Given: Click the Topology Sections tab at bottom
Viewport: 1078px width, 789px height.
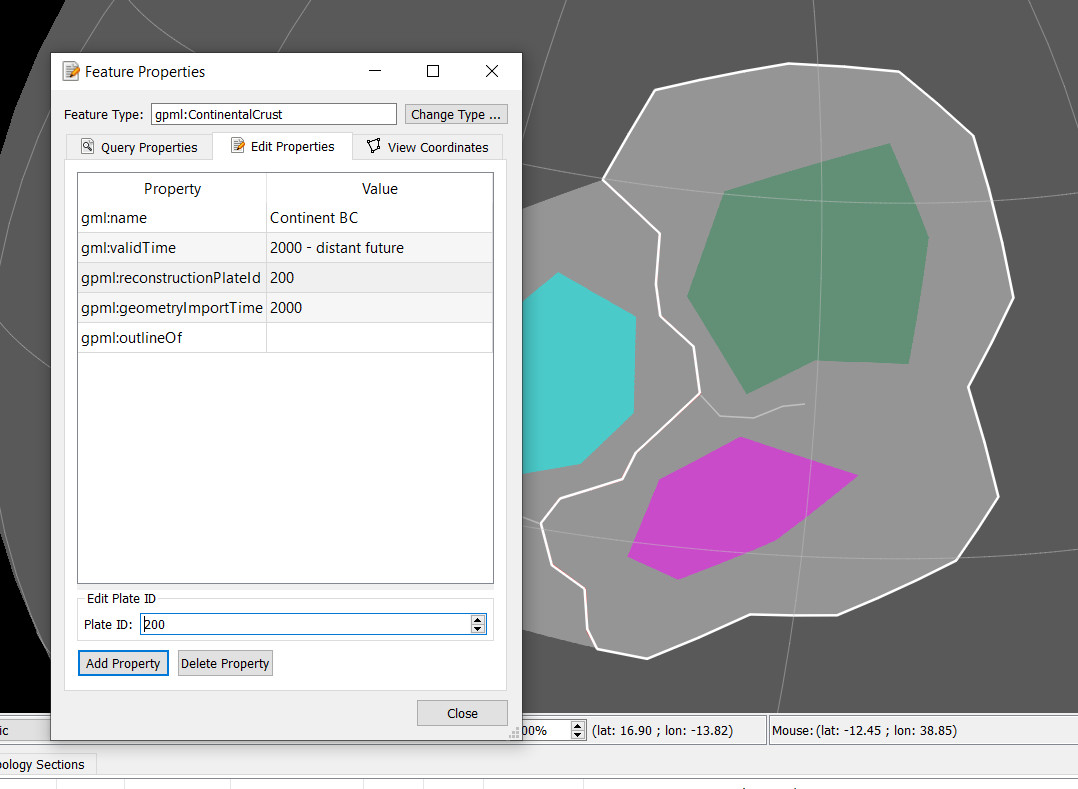Looking at the screenshot, I should (x=43, y=764).
